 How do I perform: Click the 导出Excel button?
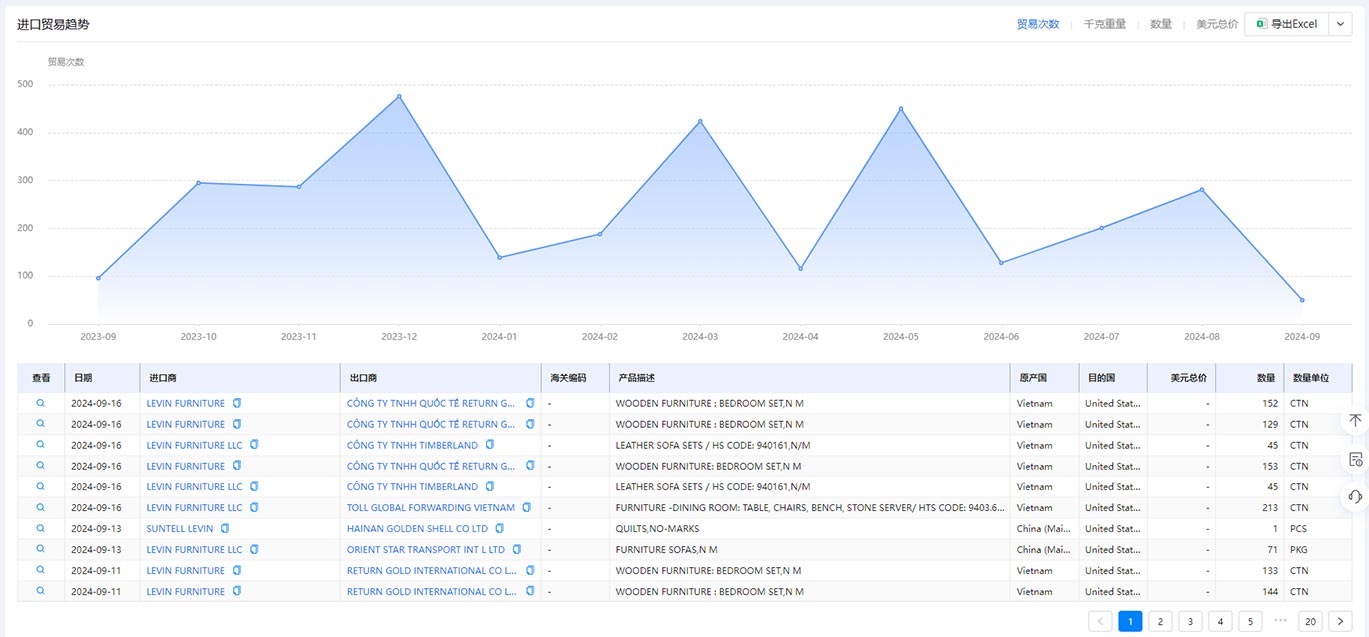(1287, 24)
